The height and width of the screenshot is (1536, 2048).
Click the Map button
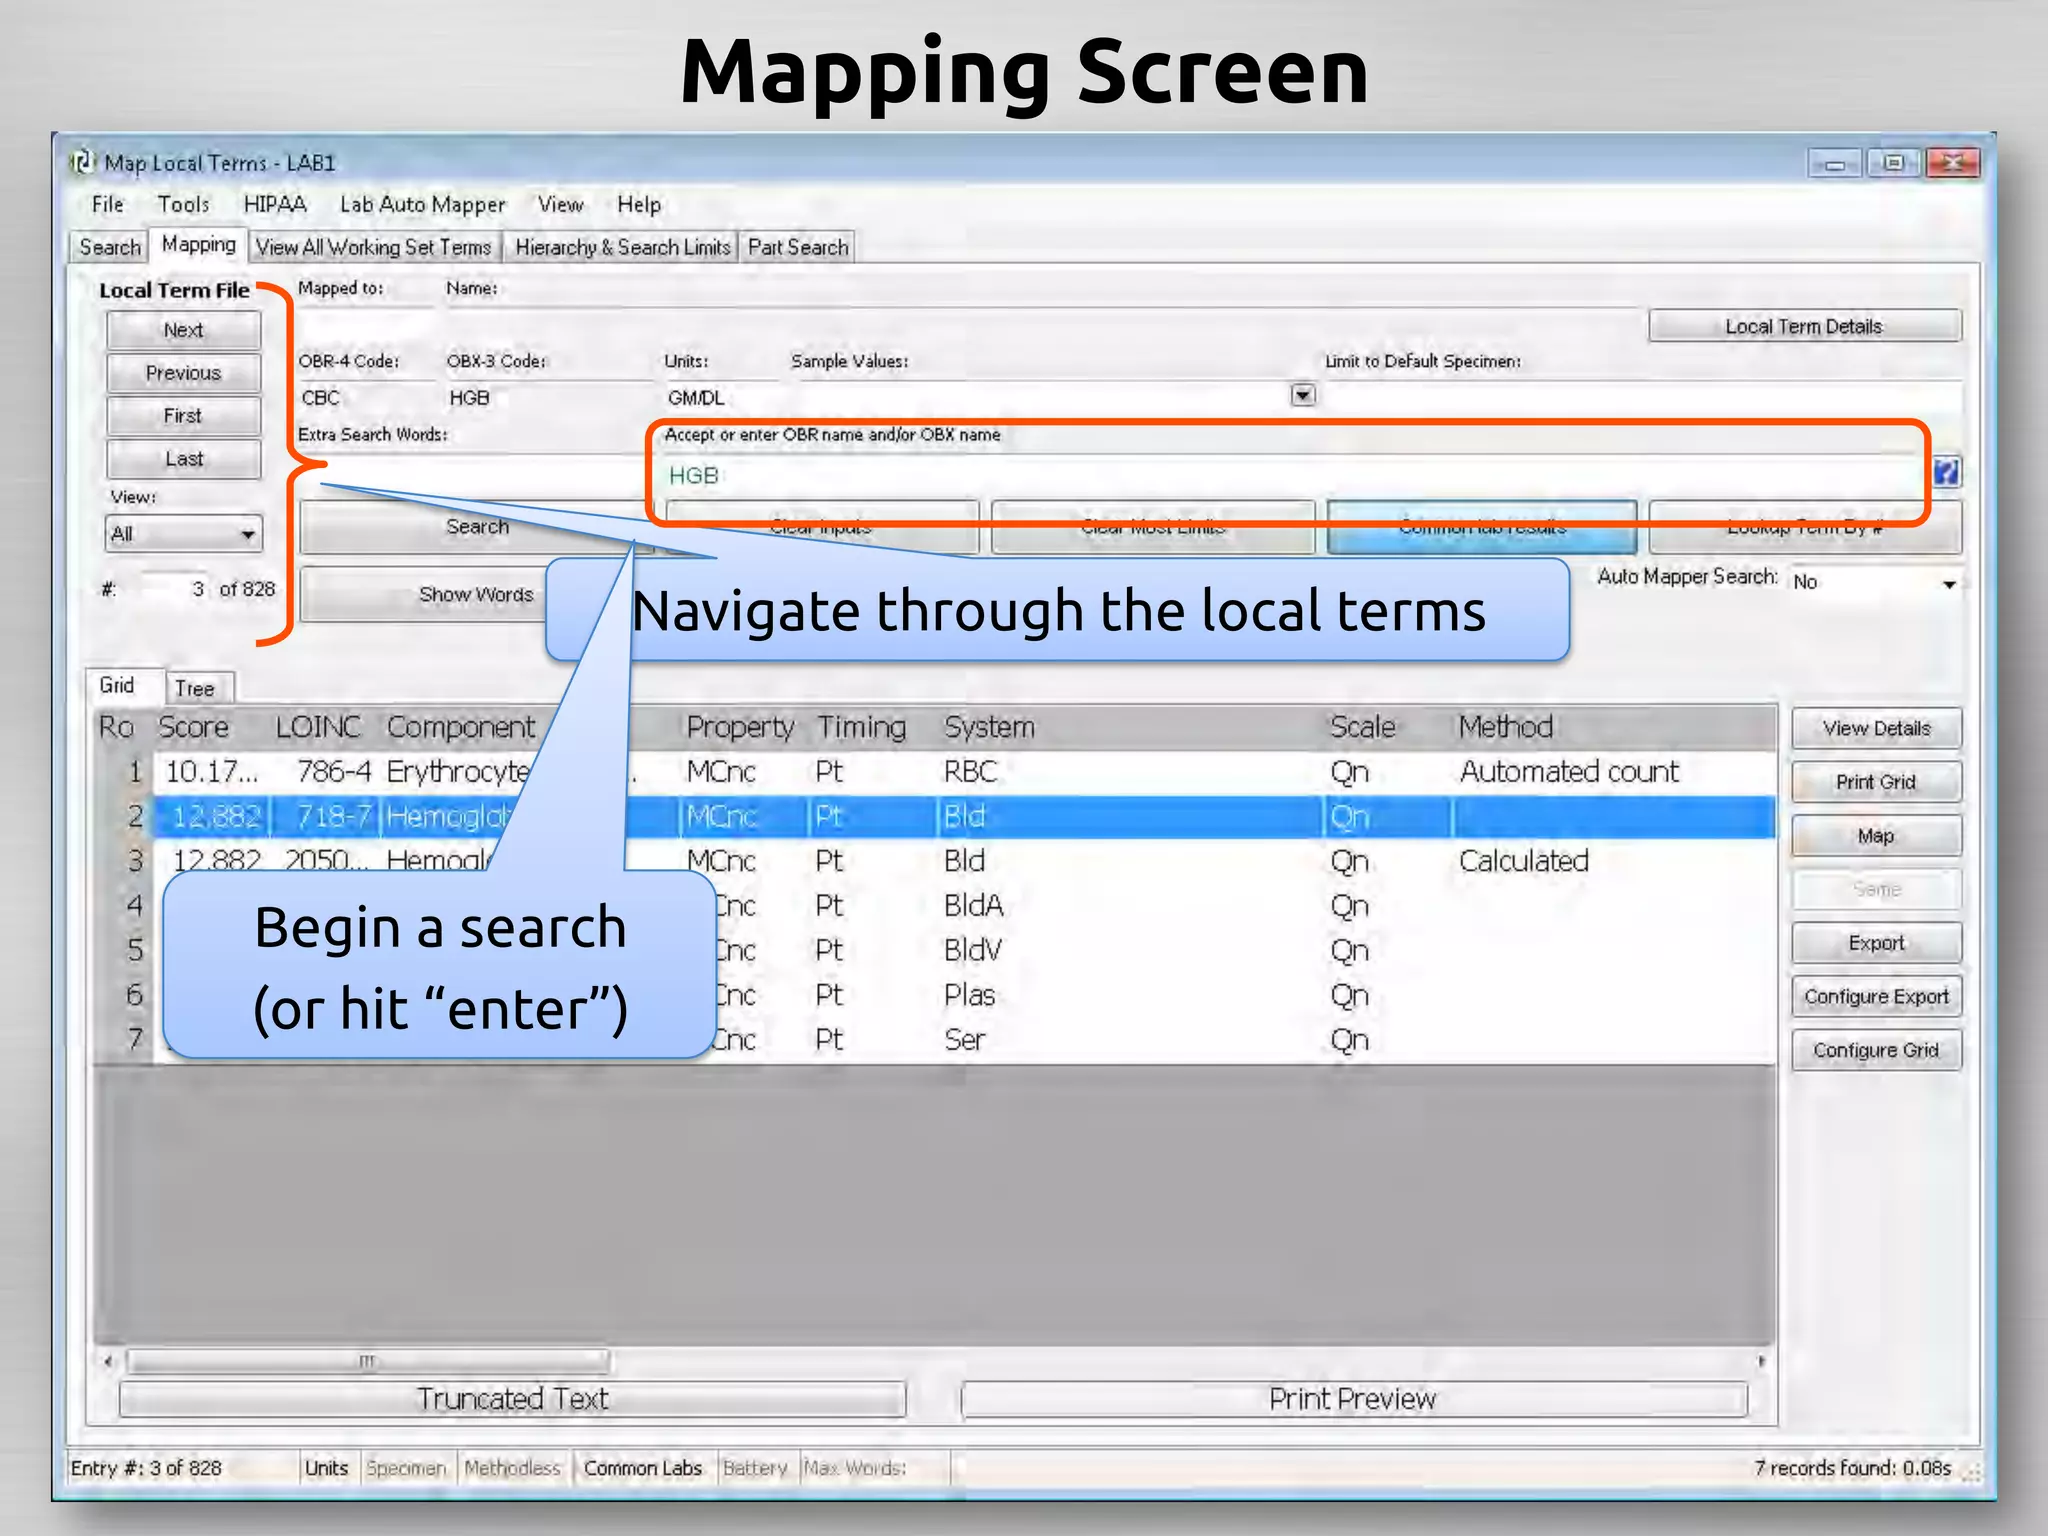coord(1876,836)
